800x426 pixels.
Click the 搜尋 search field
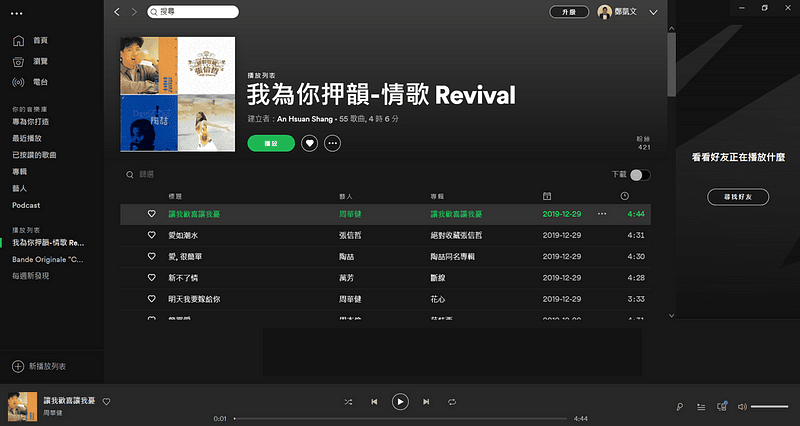[193, 12]
